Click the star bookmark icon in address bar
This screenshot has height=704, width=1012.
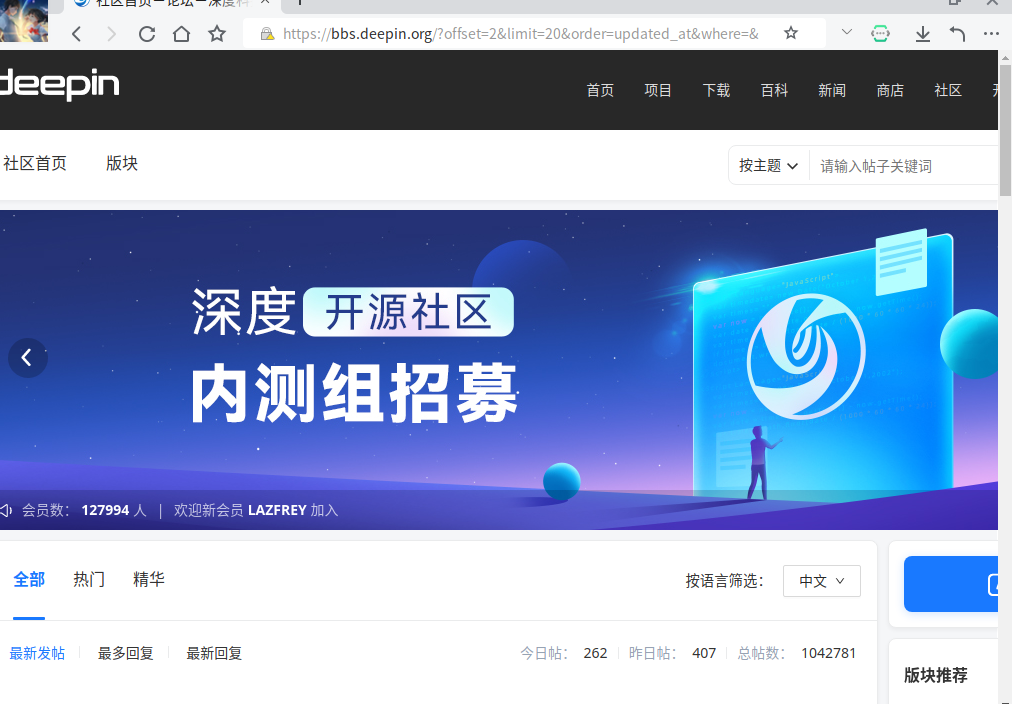pos(790,33)
